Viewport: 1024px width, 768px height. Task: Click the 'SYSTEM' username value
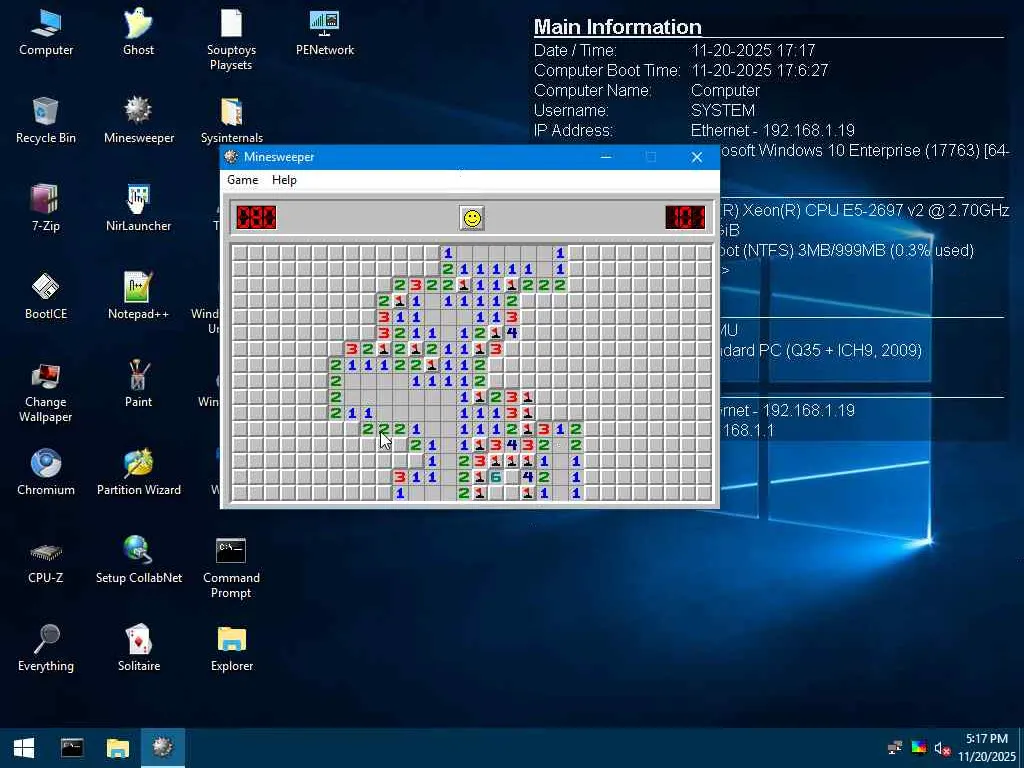coord(723,110)
